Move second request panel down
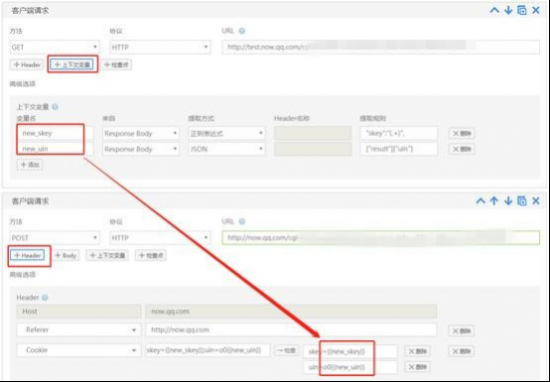Viewport: 550px width, 382px height. pyautogui.click(x=508, y=201)
